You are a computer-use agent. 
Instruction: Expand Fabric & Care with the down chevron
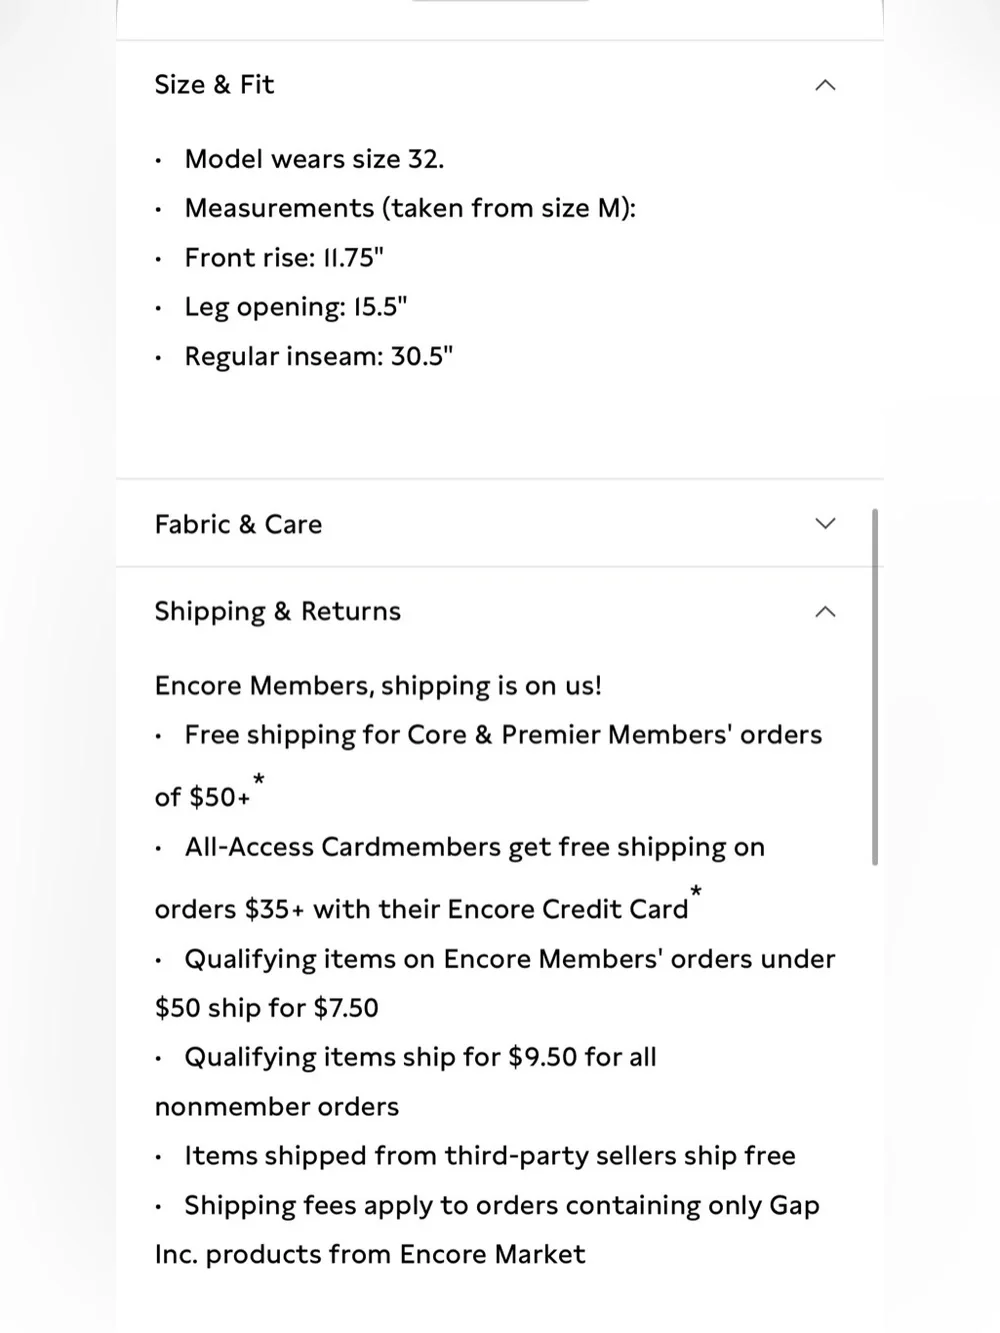coord(825,524)
